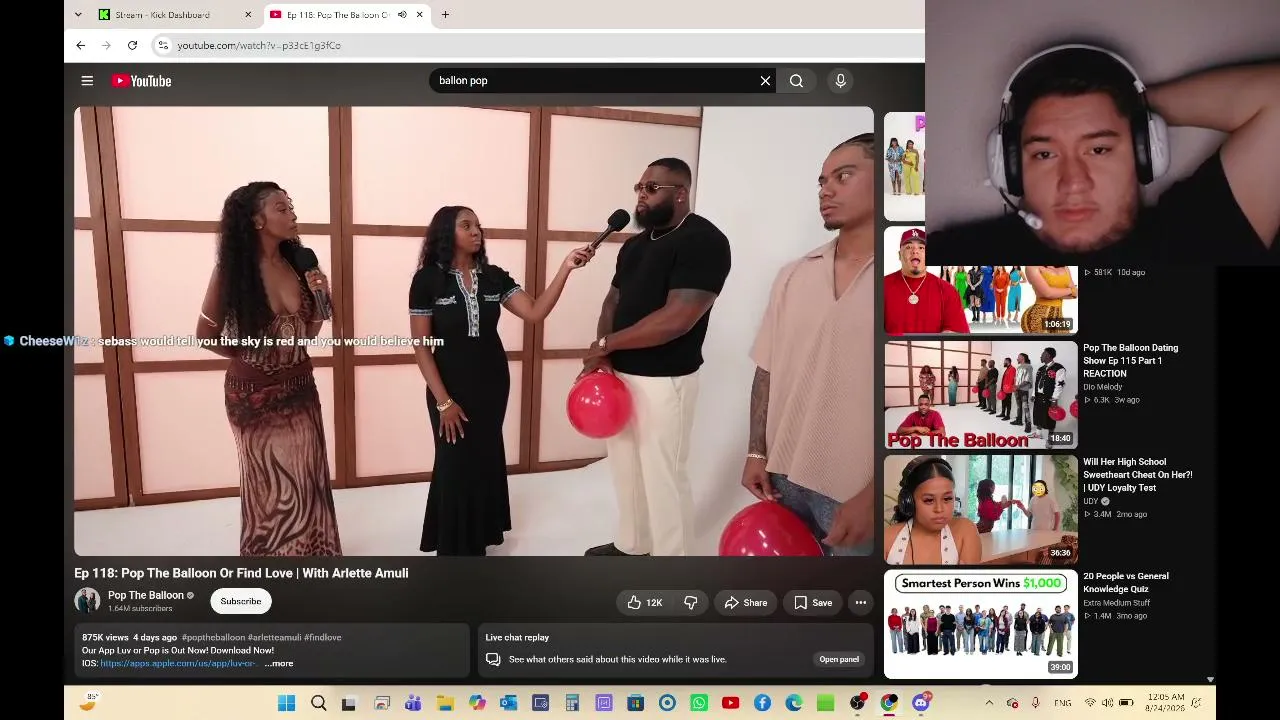Open Microsoft Edge from the taskbar
Image resolution: width=1280 pixels, height=720 pixels.
pos(794,703)
